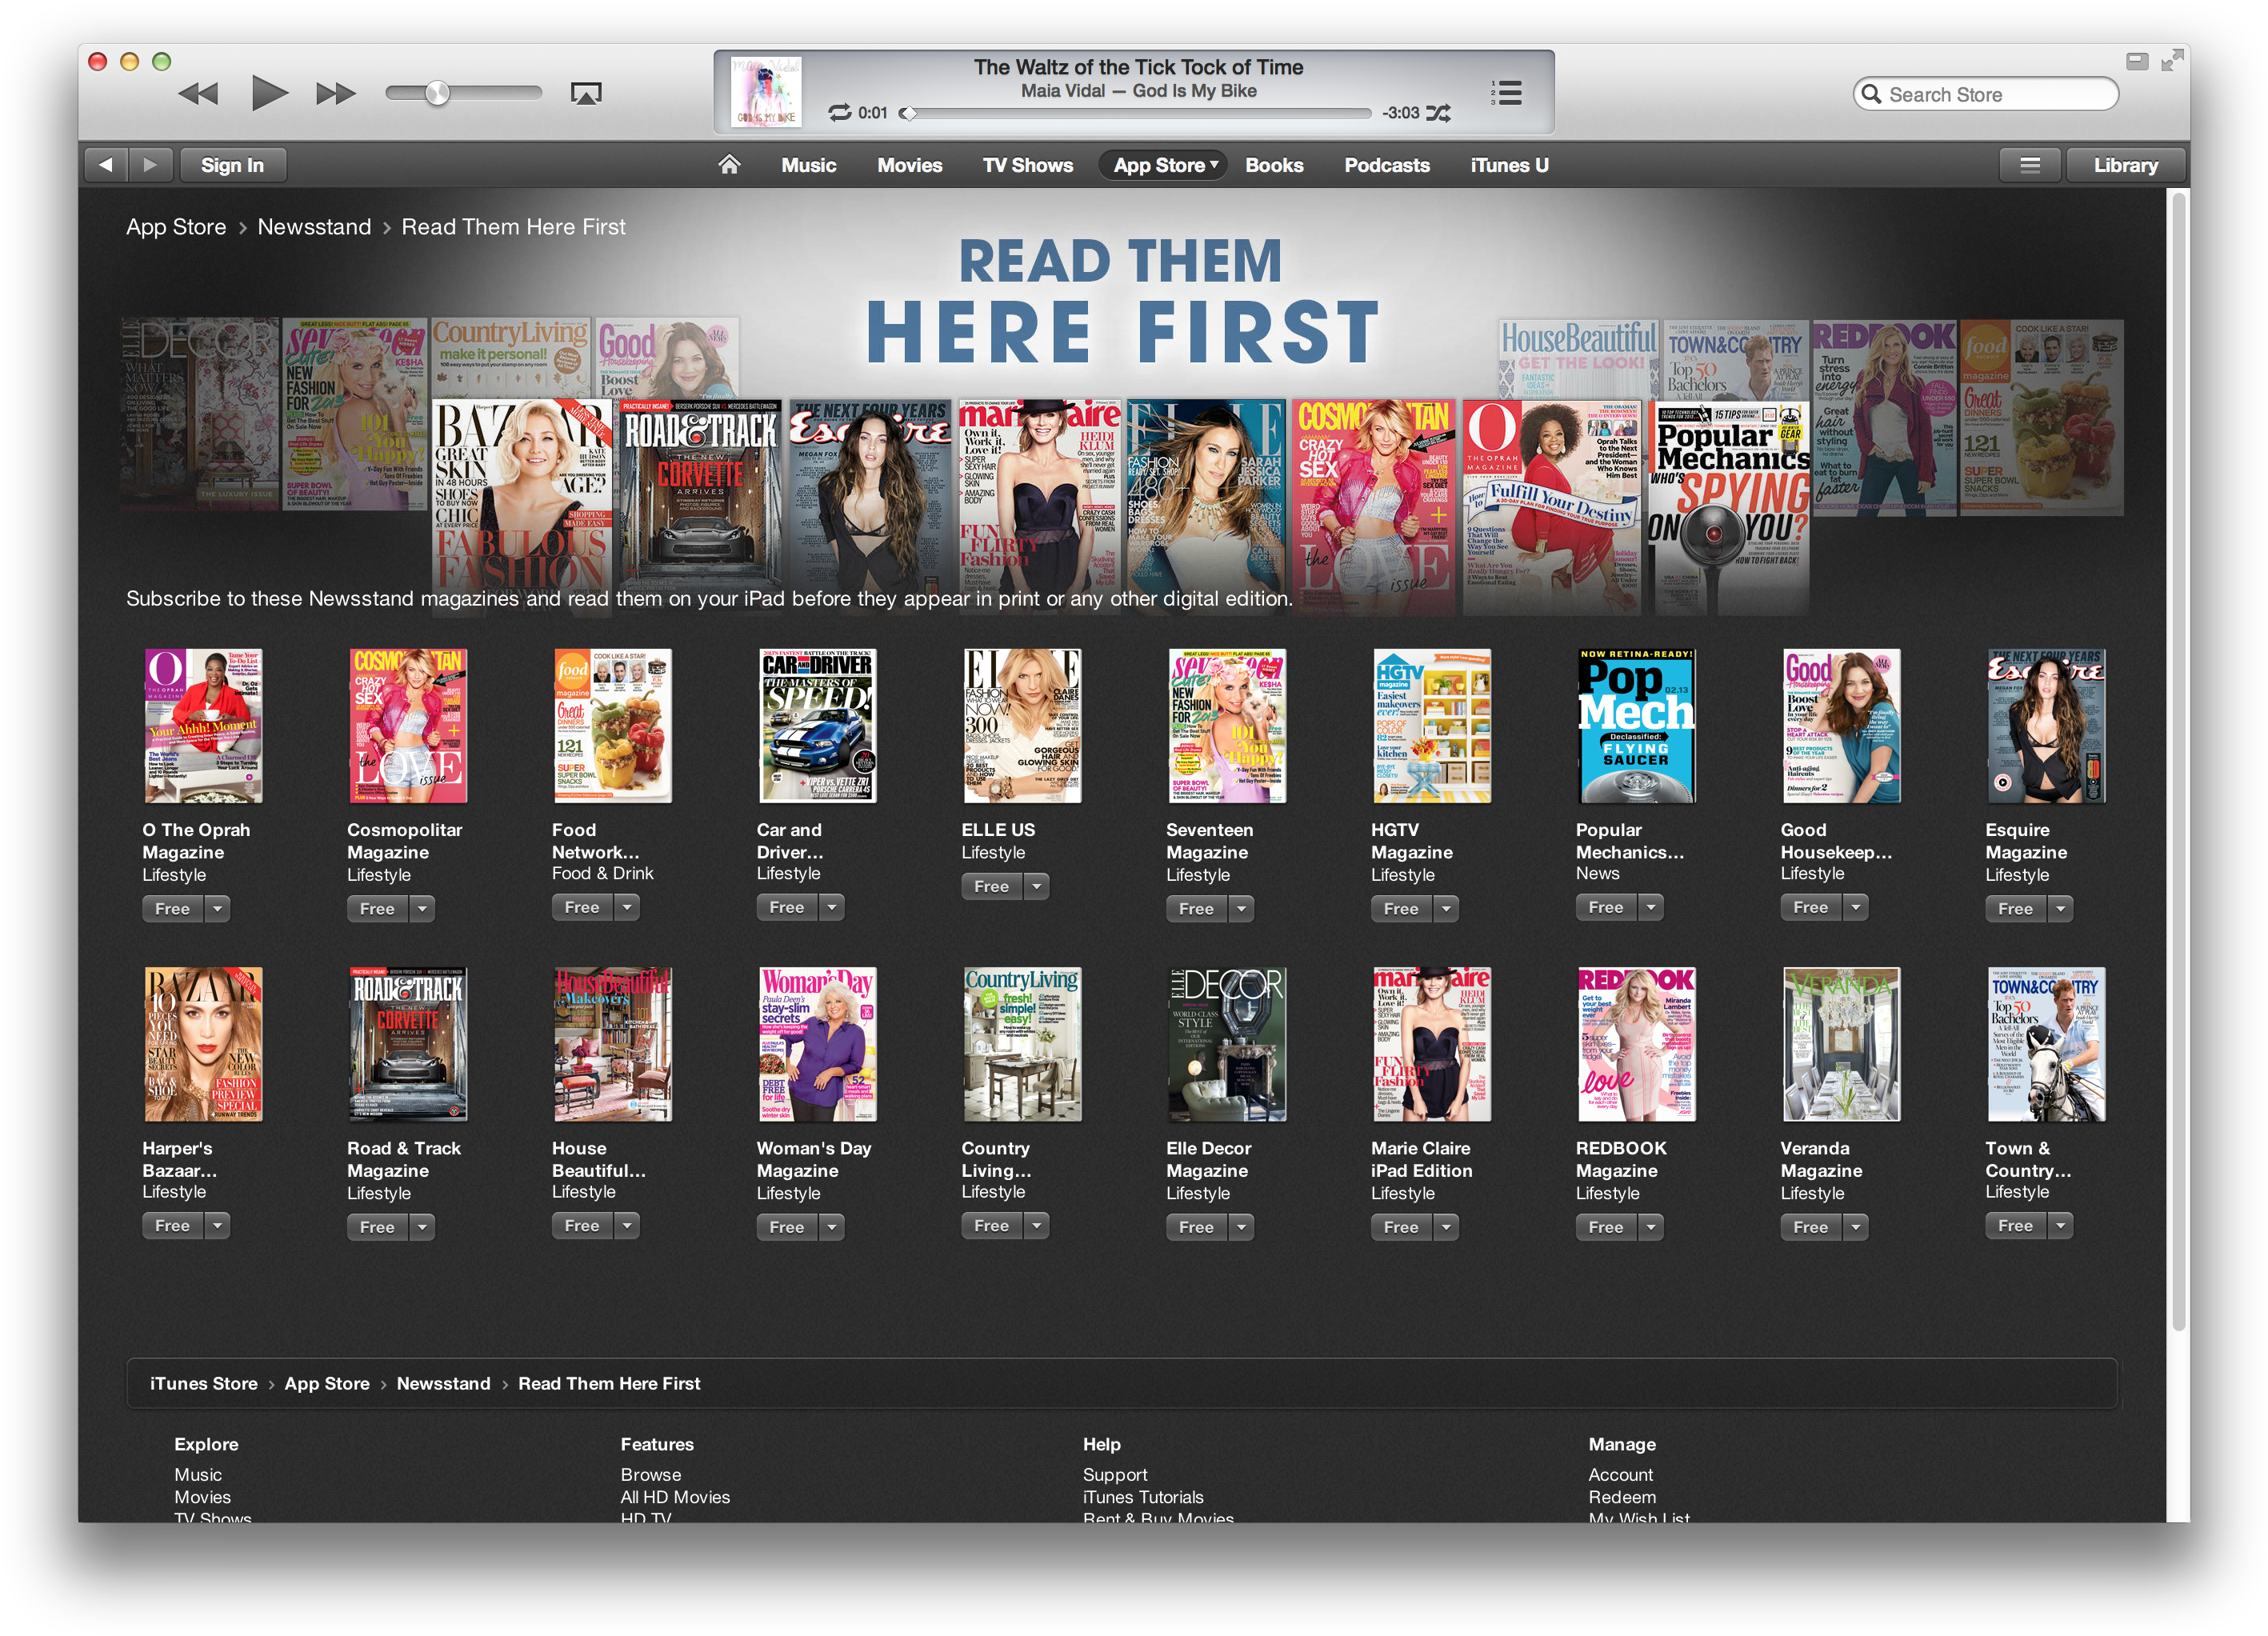Viewport: 2268px width, 1636px height.
Task: Switch to the Podcasts tab
Action: 1386,165
